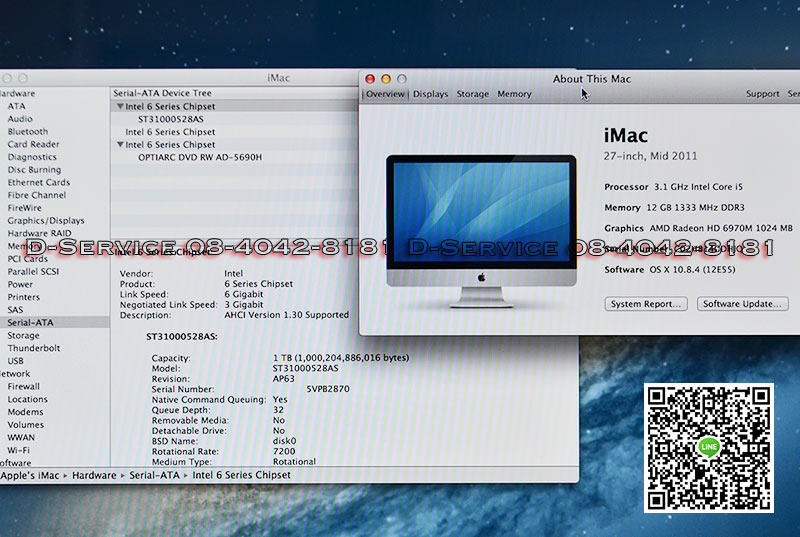The image size is (800, 537).
Task: Click the serial number value 5VP82870
Action: [x=328, y=389]
